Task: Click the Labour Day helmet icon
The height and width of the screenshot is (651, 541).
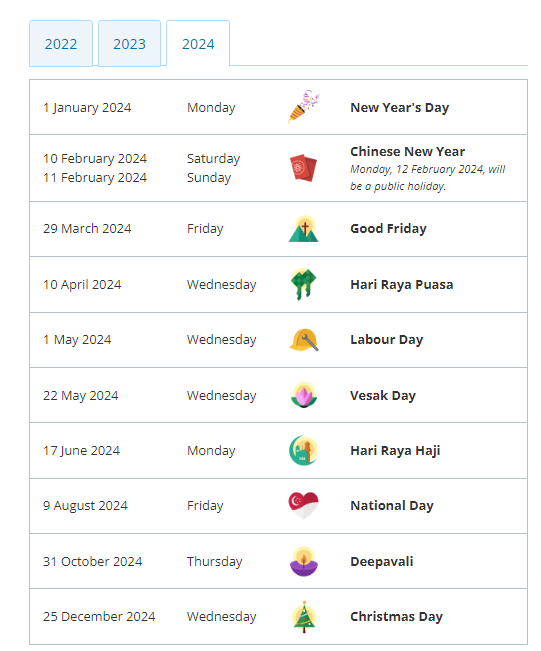Action: pos(304,340)
